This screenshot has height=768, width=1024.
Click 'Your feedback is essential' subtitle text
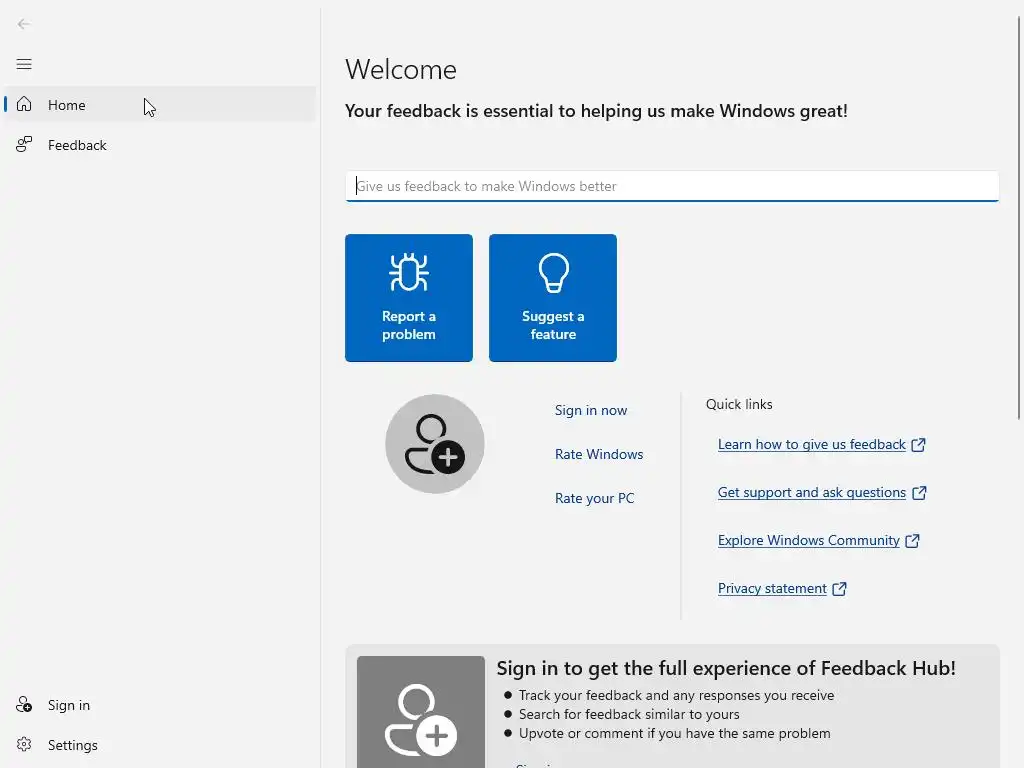click(x=596, y=111)
